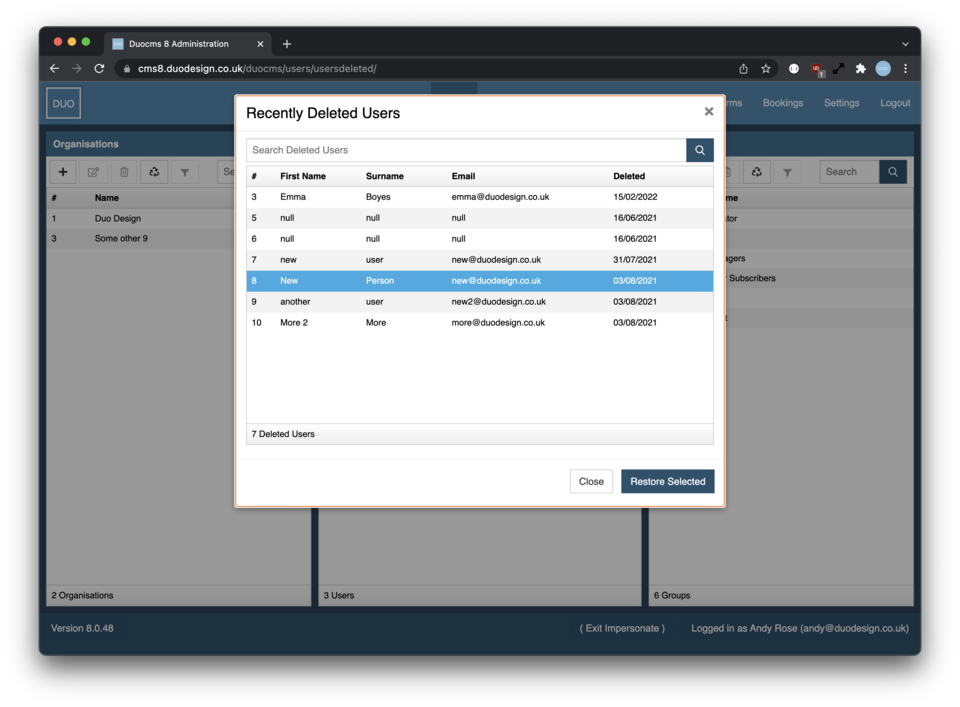Open the organisations recycle icon

click(x=154, y=172)
